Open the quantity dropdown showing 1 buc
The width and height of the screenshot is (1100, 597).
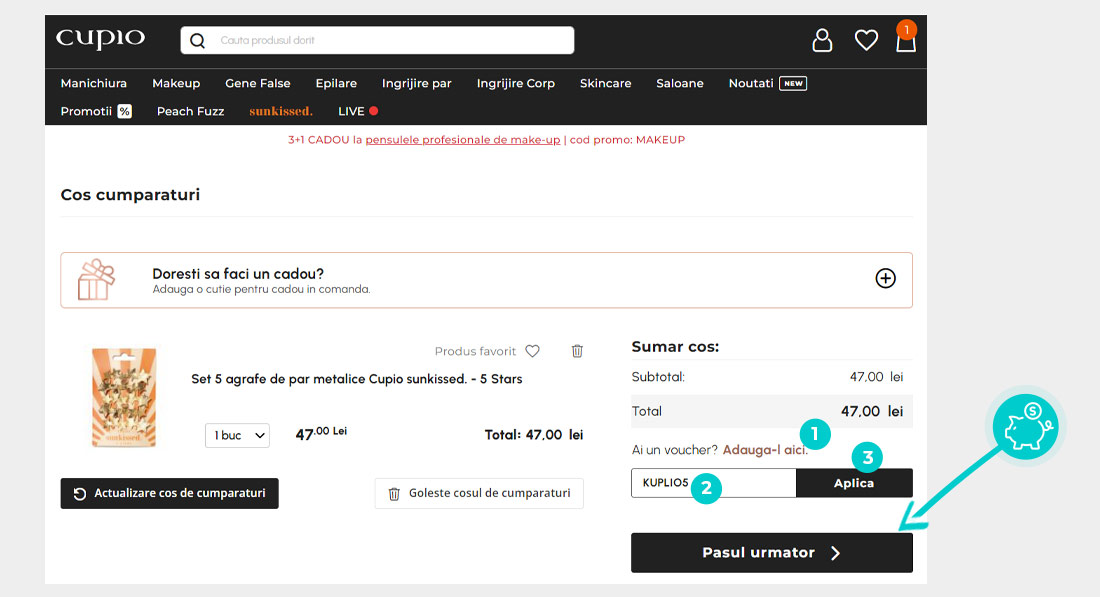pos(237,436)
